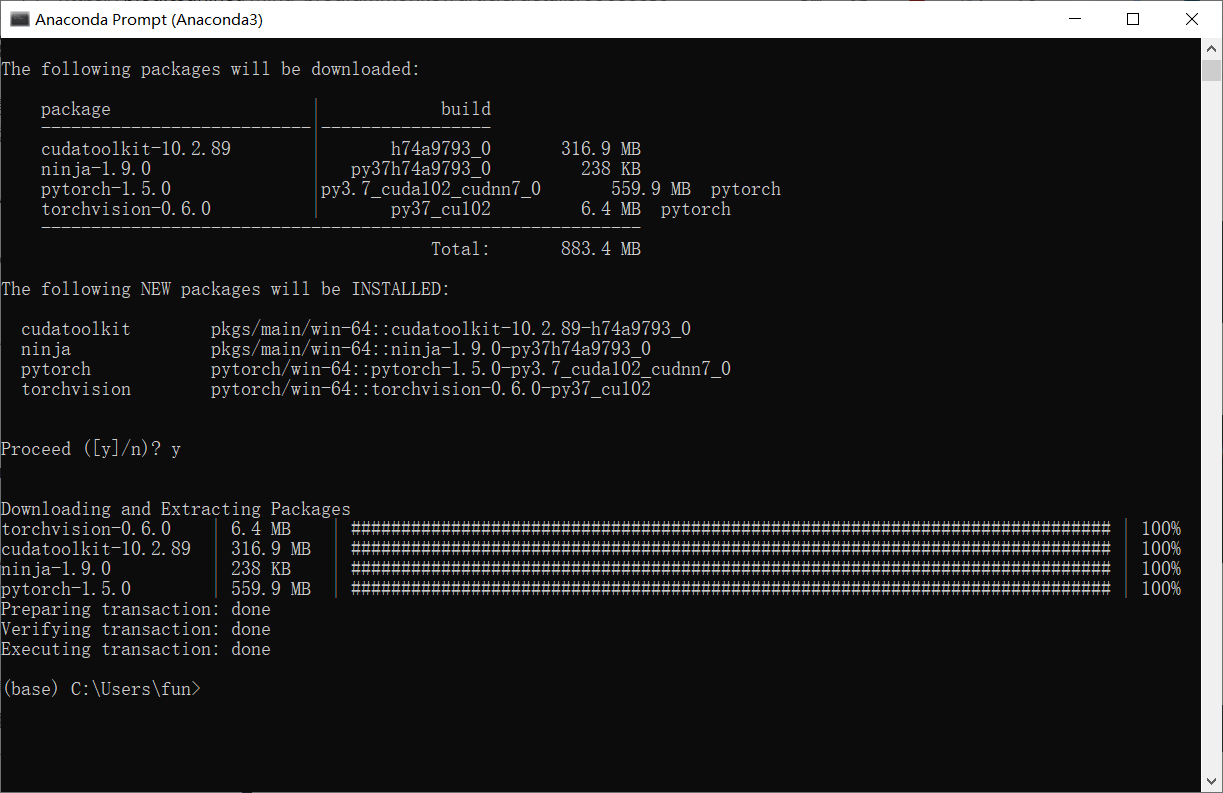Click build string py37h74a9793_0
Screen dimensions: 1223x793
tap(421, 169)
